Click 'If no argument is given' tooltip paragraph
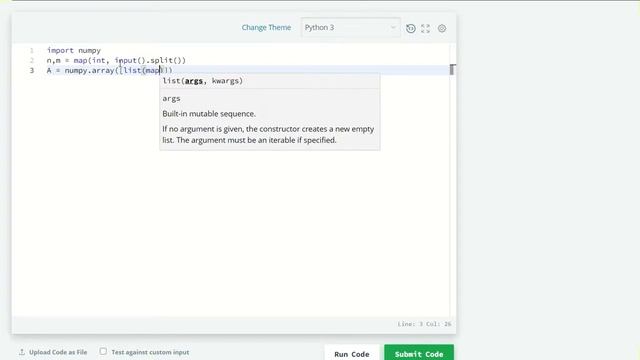 pyautogui.click(x=268, y=134)
